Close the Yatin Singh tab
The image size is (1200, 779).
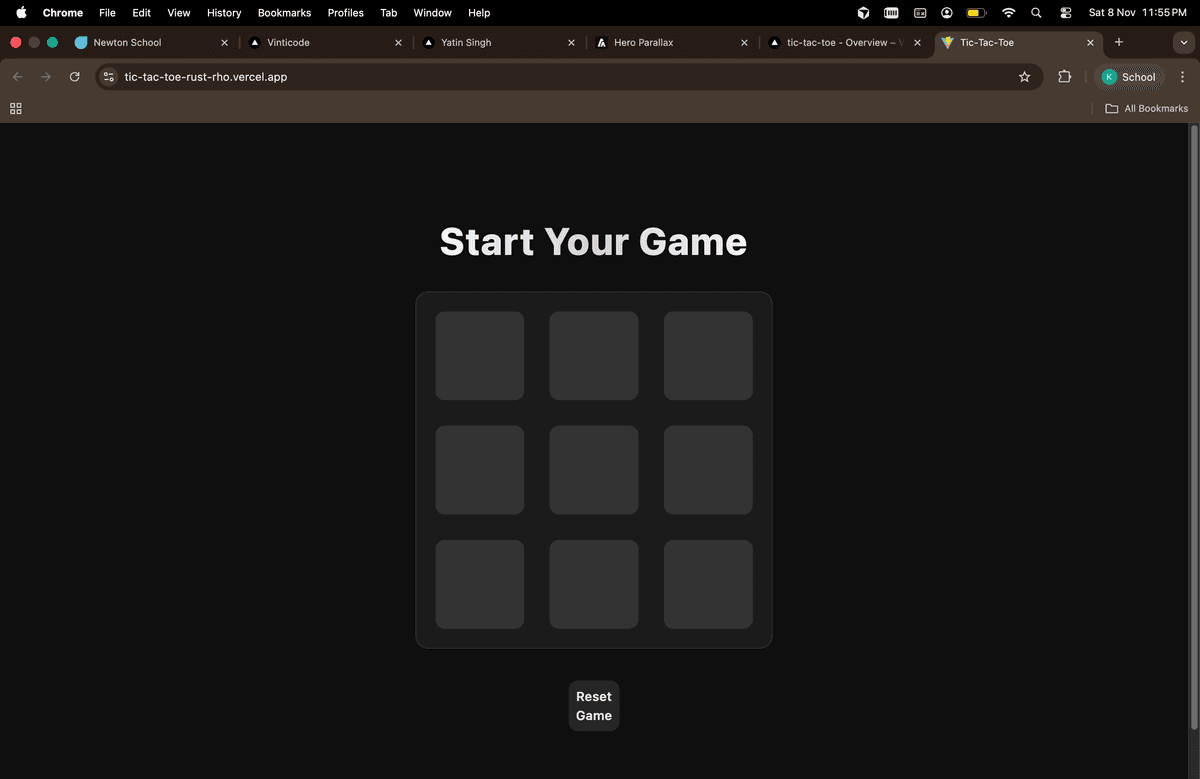tap(571, 43)
